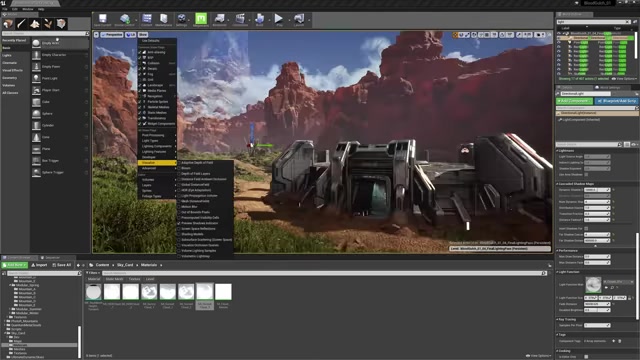Click the Launch toolbar icon
This screenshot has width=640, height=360.
pos(299,20)
